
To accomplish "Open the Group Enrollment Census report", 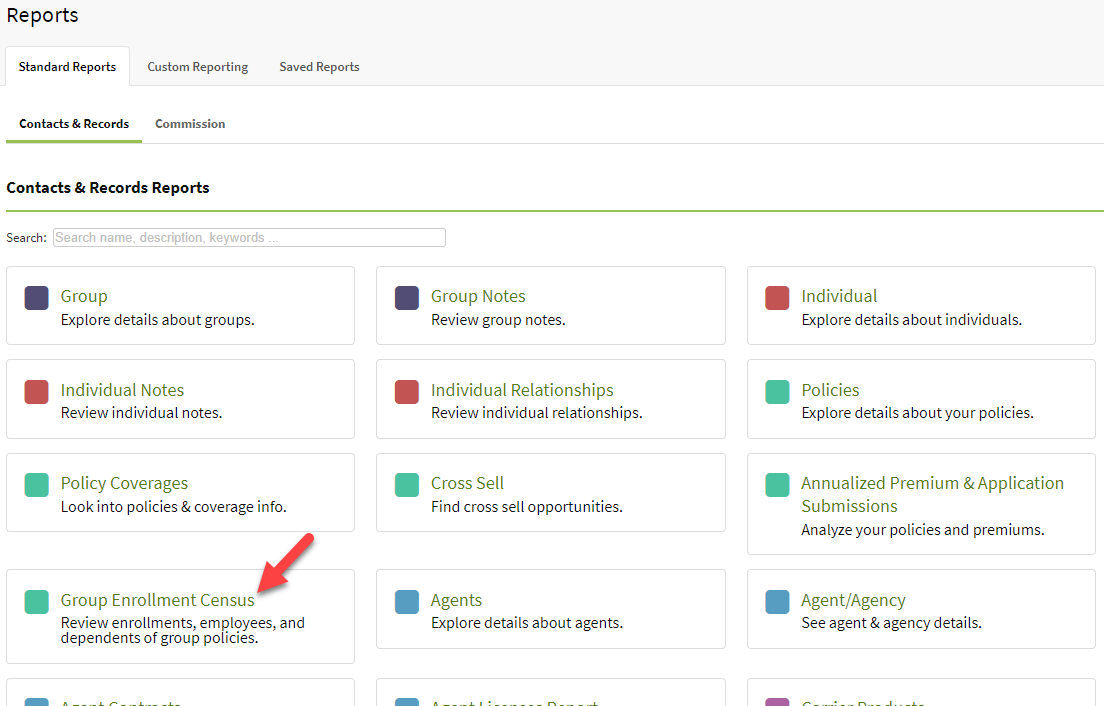I will click(x=157, y=600).
